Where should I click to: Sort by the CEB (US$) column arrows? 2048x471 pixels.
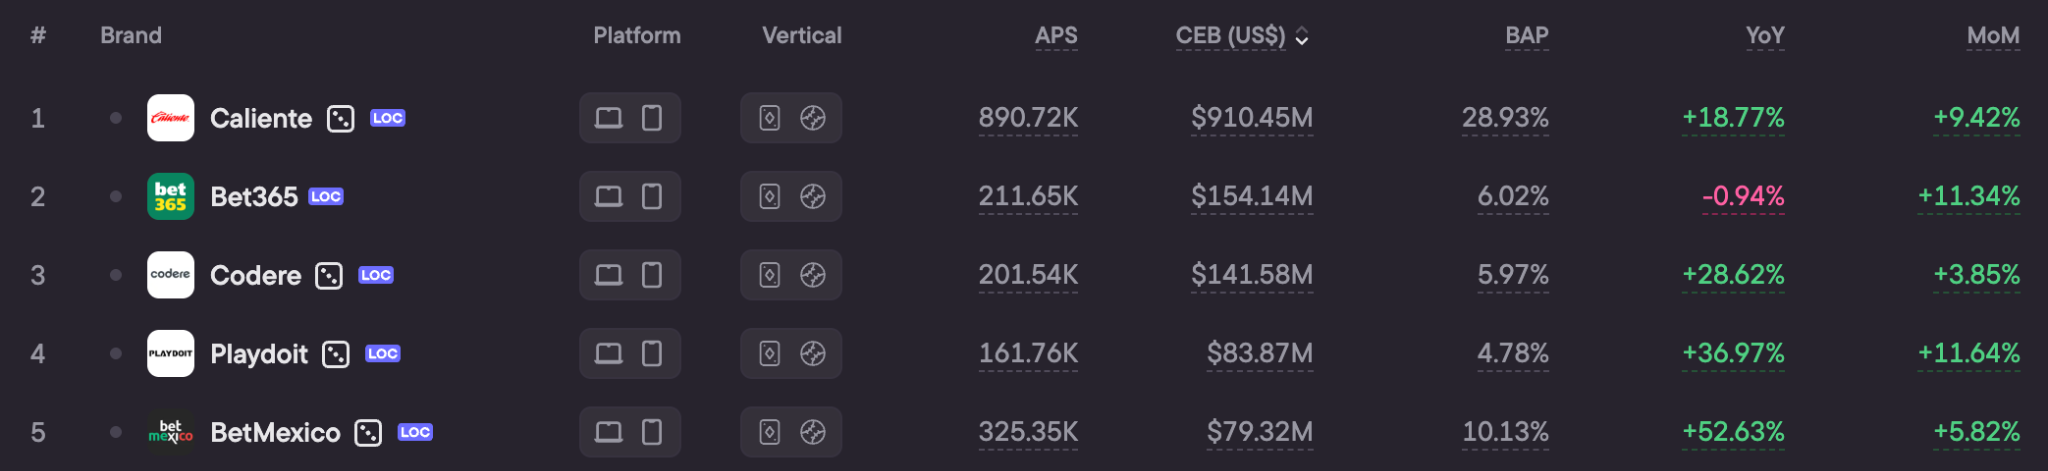pos(1302,36)
